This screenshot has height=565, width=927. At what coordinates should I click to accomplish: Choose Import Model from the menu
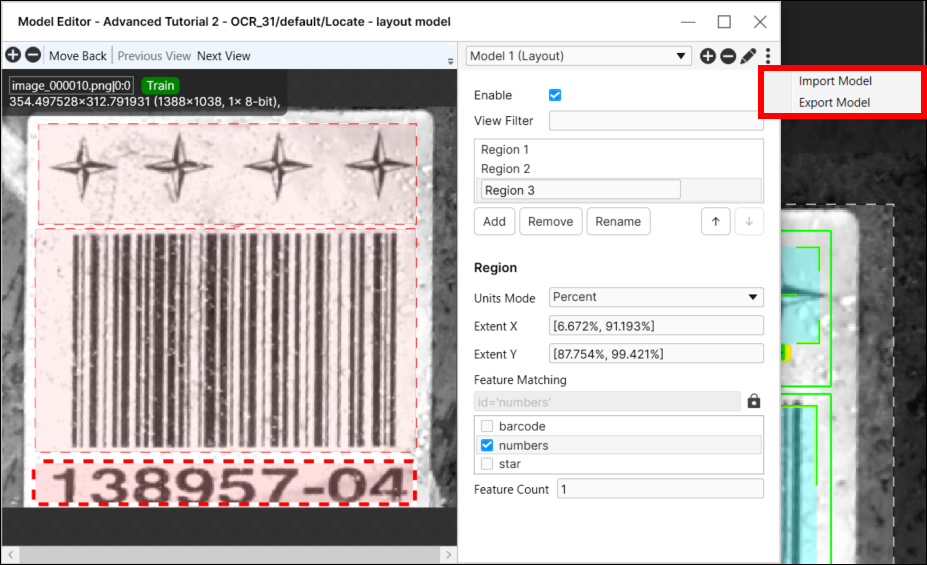pyautogui.click(x=835, y=81)
